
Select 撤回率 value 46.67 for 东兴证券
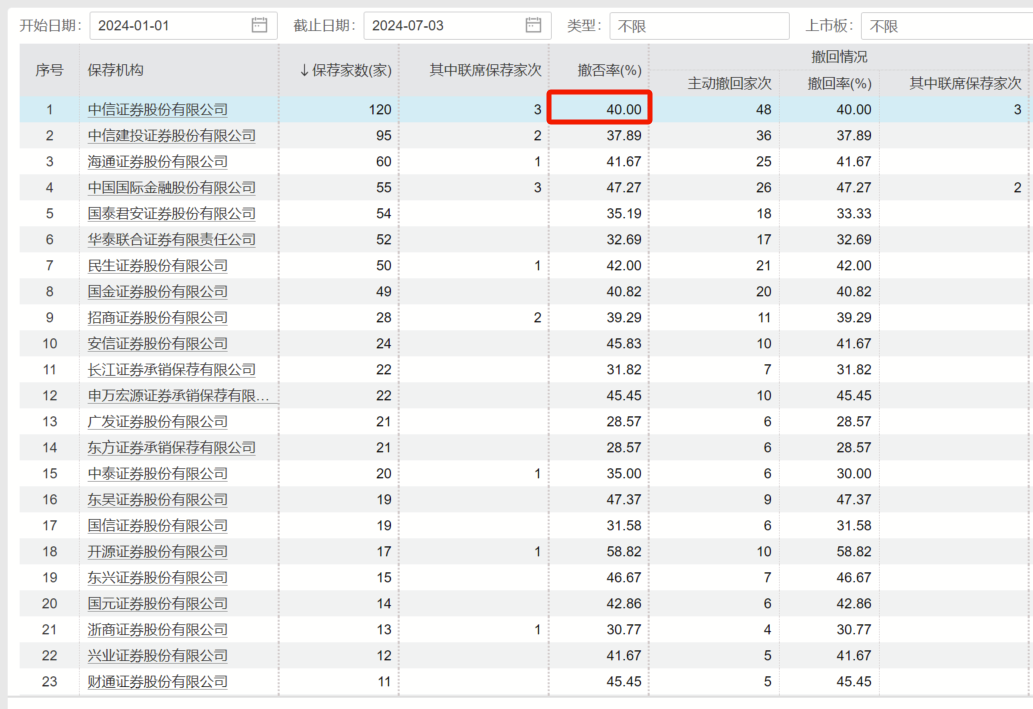(x=854, y=579)
